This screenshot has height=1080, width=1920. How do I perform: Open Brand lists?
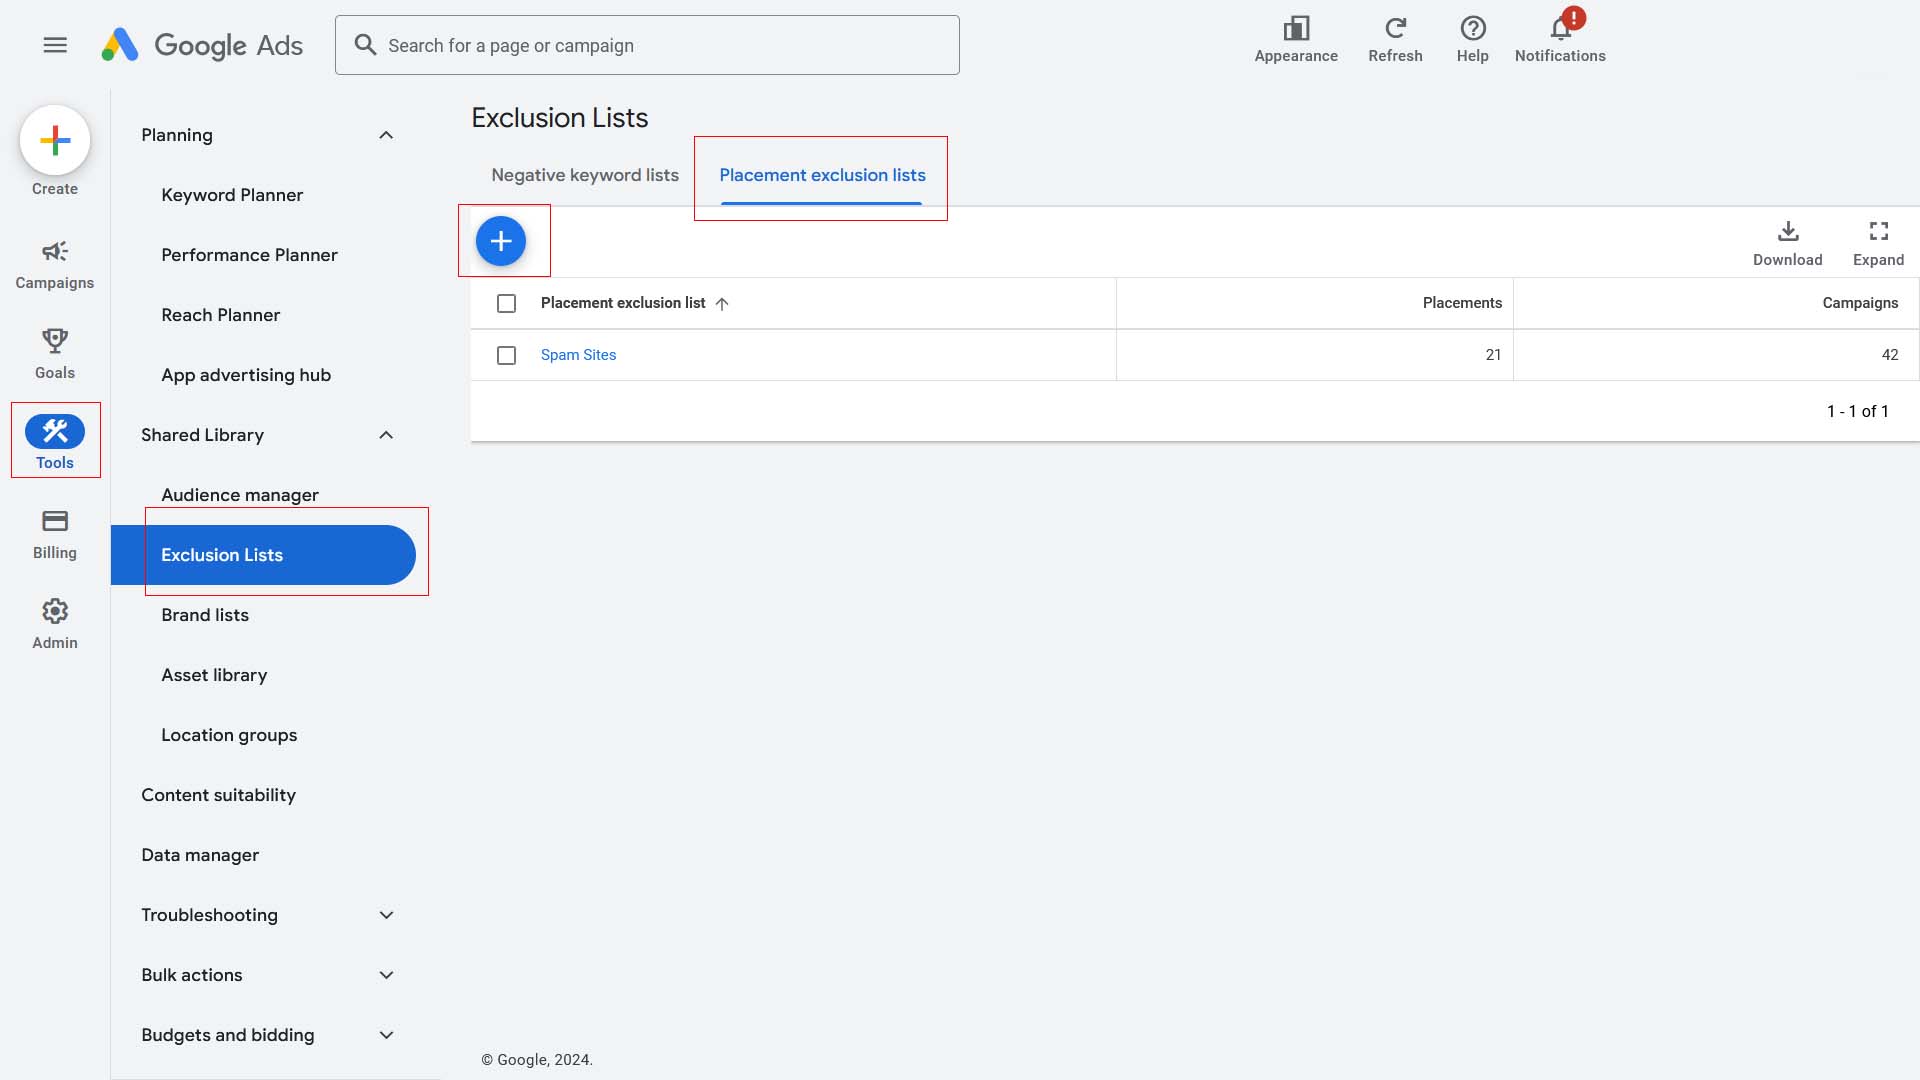point(205,615)
